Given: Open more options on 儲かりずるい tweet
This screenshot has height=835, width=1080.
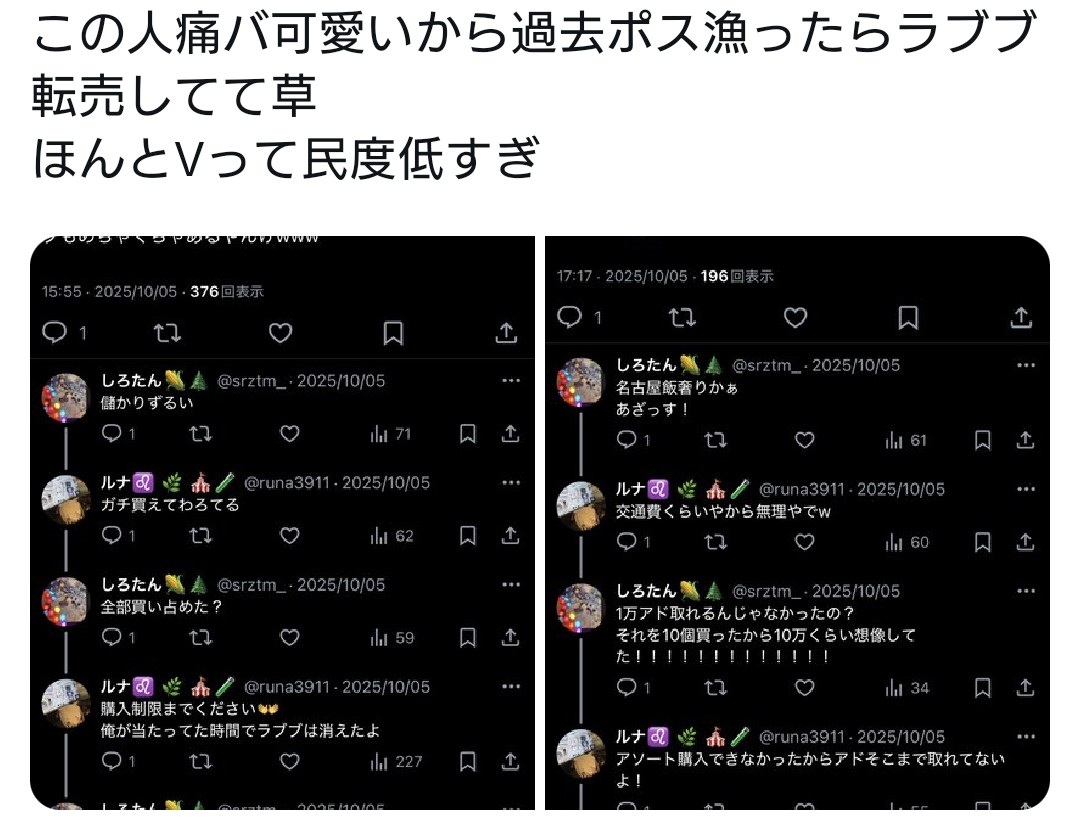Looking at the screenshot, I should pyautogui.click(x=511, y=380).
